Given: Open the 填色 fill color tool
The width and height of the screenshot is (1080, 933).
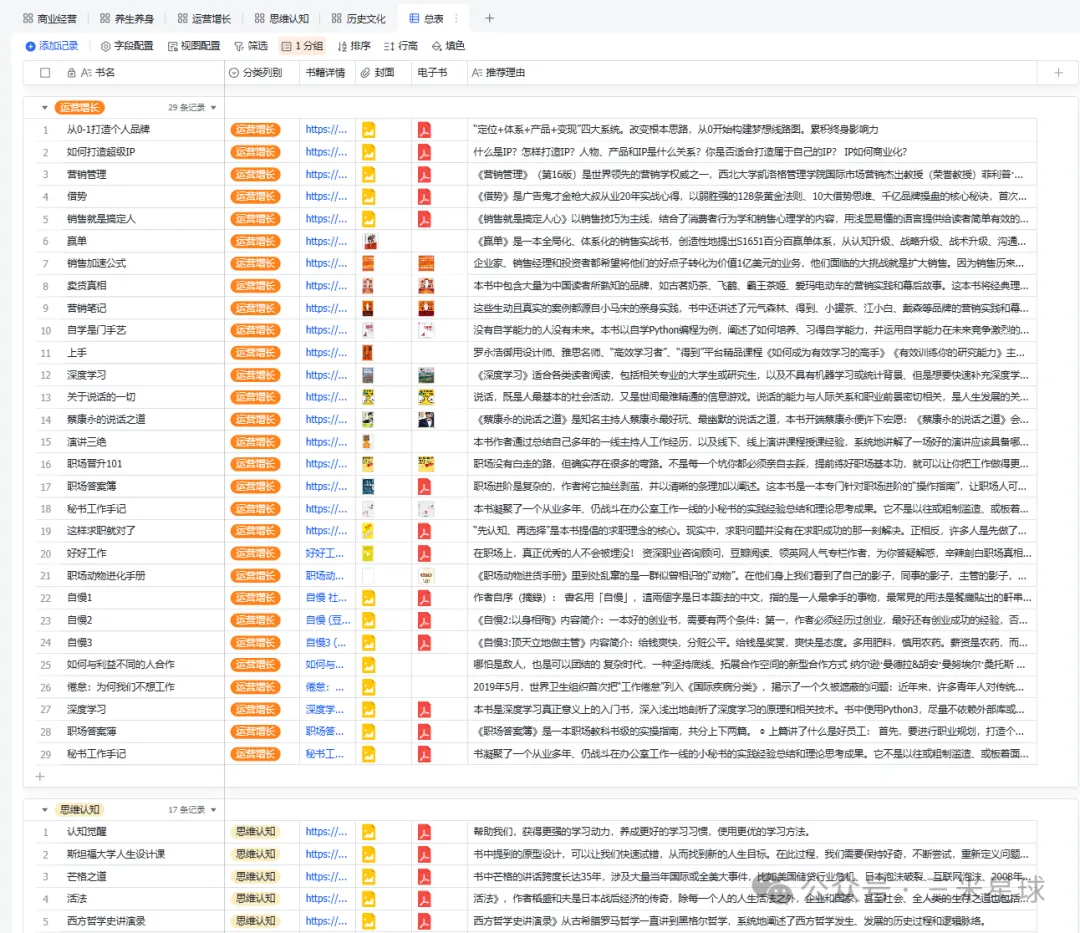Looking at the screenshot, I should coord(448,46).
